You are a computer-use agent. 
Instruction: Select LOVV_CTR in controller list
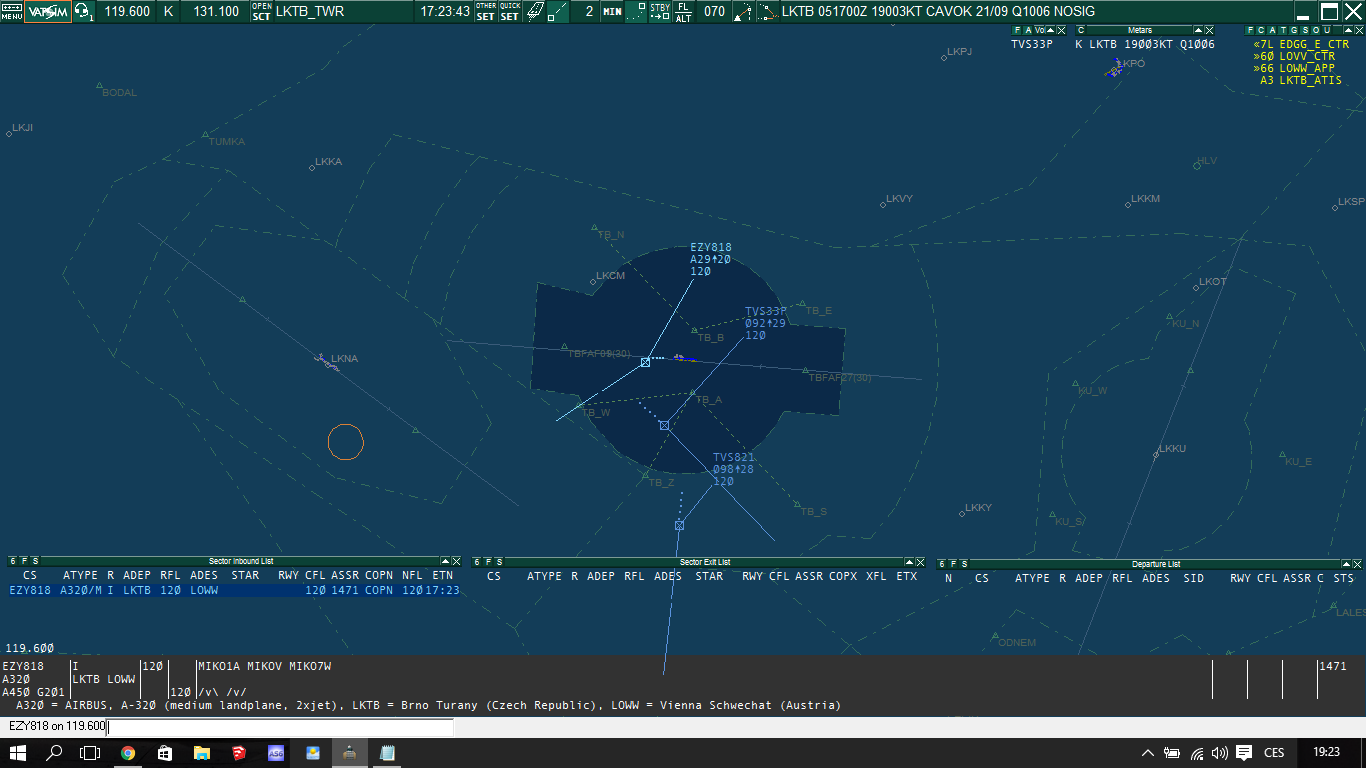[x=1294, y=56]
